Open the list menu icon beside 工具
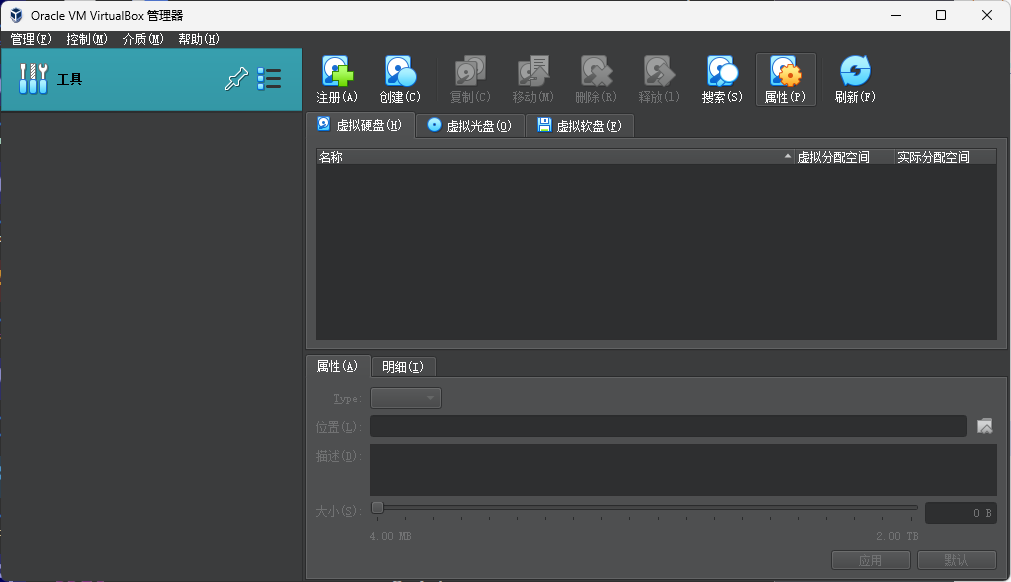This screenshot has height=582, width=1011. [269, 80]
